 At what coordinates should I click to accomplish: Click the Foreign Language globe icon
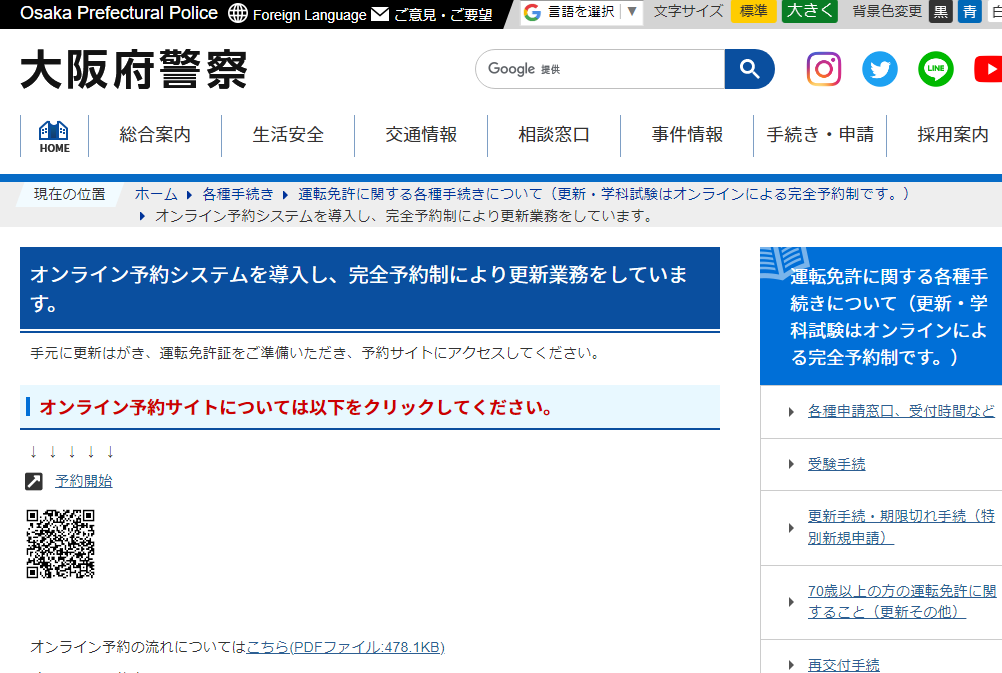click(x=236, y=14)
